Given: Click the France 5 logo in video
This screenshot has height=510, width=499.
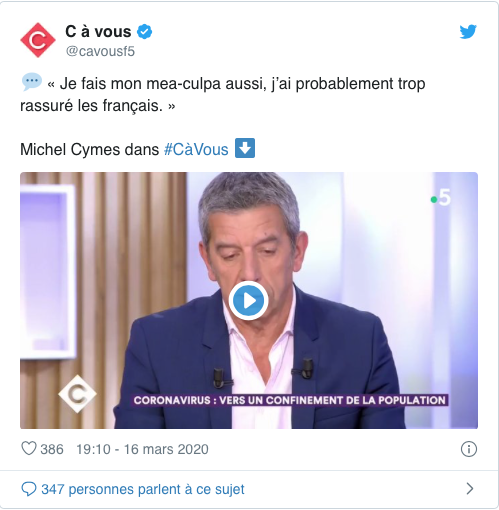Looking at the screenshot, I should pos(441,198).
